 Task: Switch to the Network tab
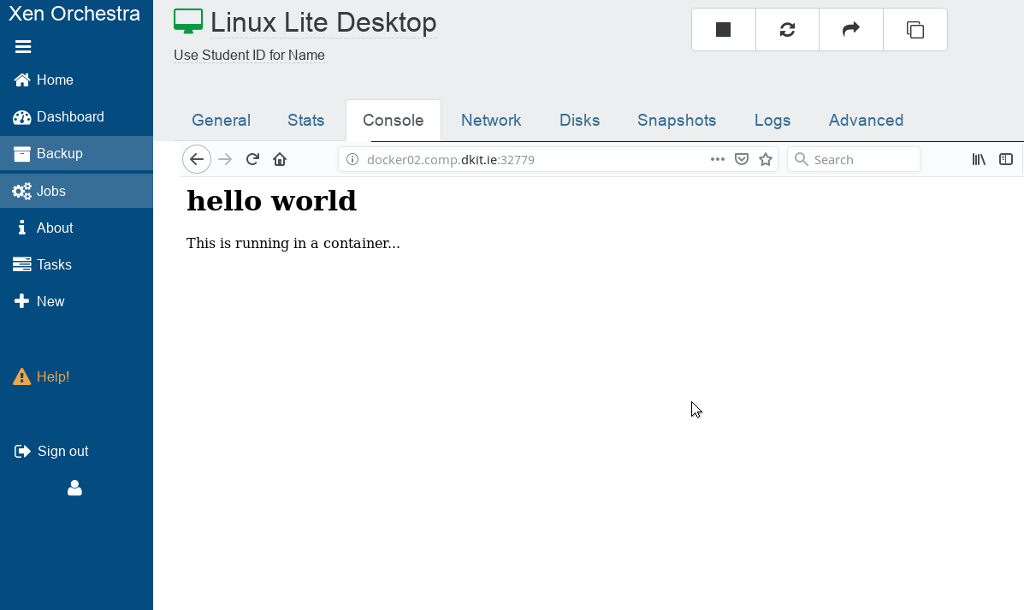(x=491, y=120)
